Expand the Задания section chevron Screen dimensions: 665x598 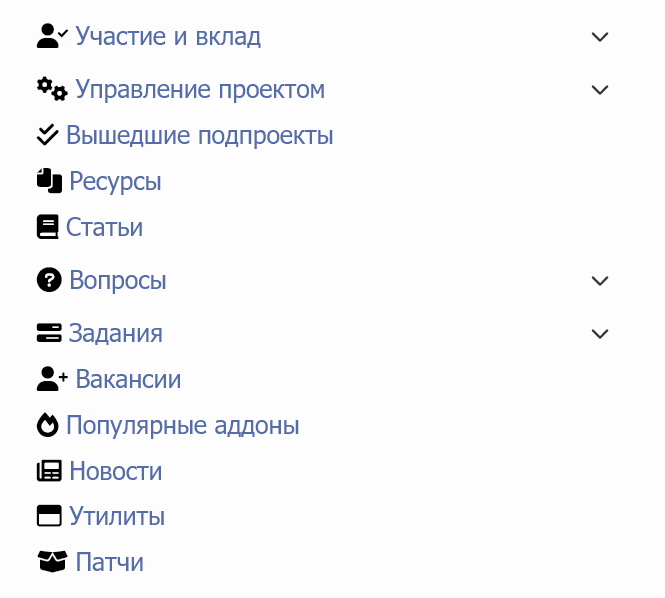point(600,333)
